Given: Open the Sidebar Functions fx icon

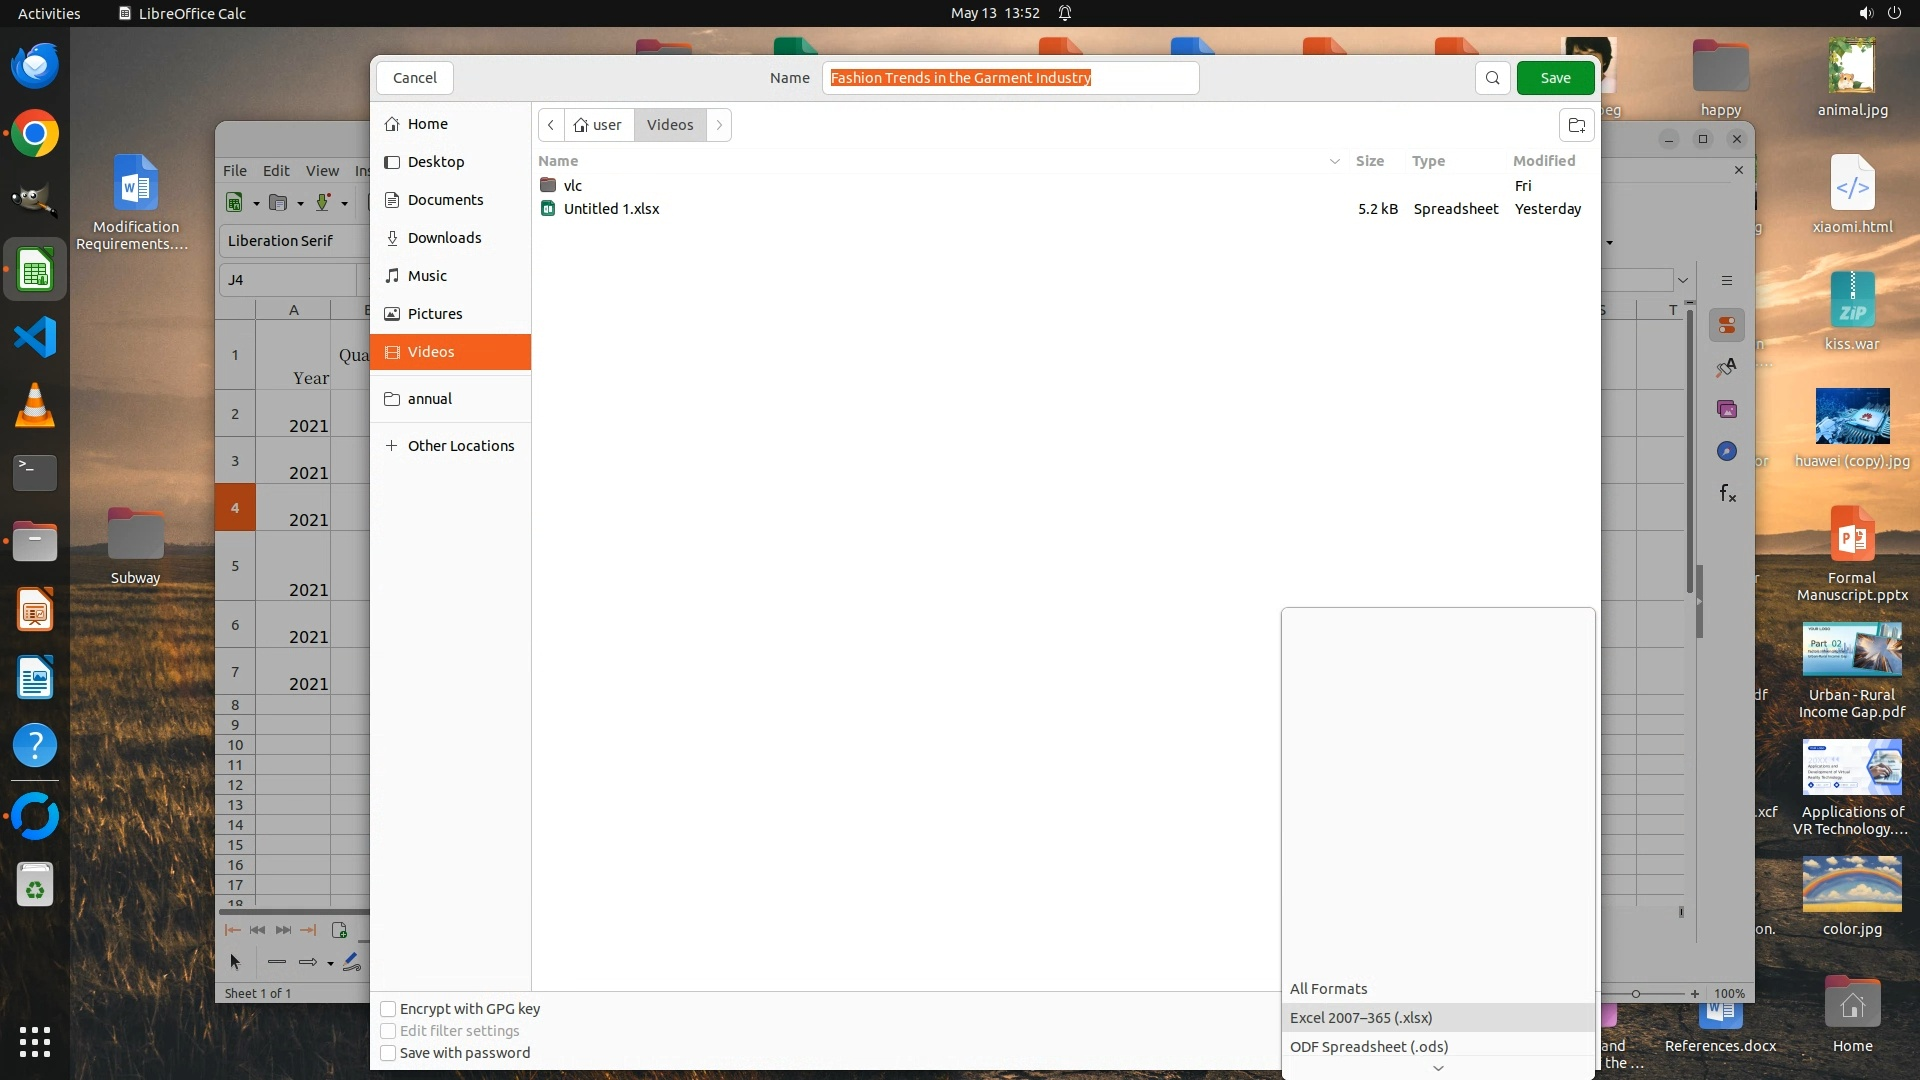Looking at the screenshot, I should coord(1727,493).
